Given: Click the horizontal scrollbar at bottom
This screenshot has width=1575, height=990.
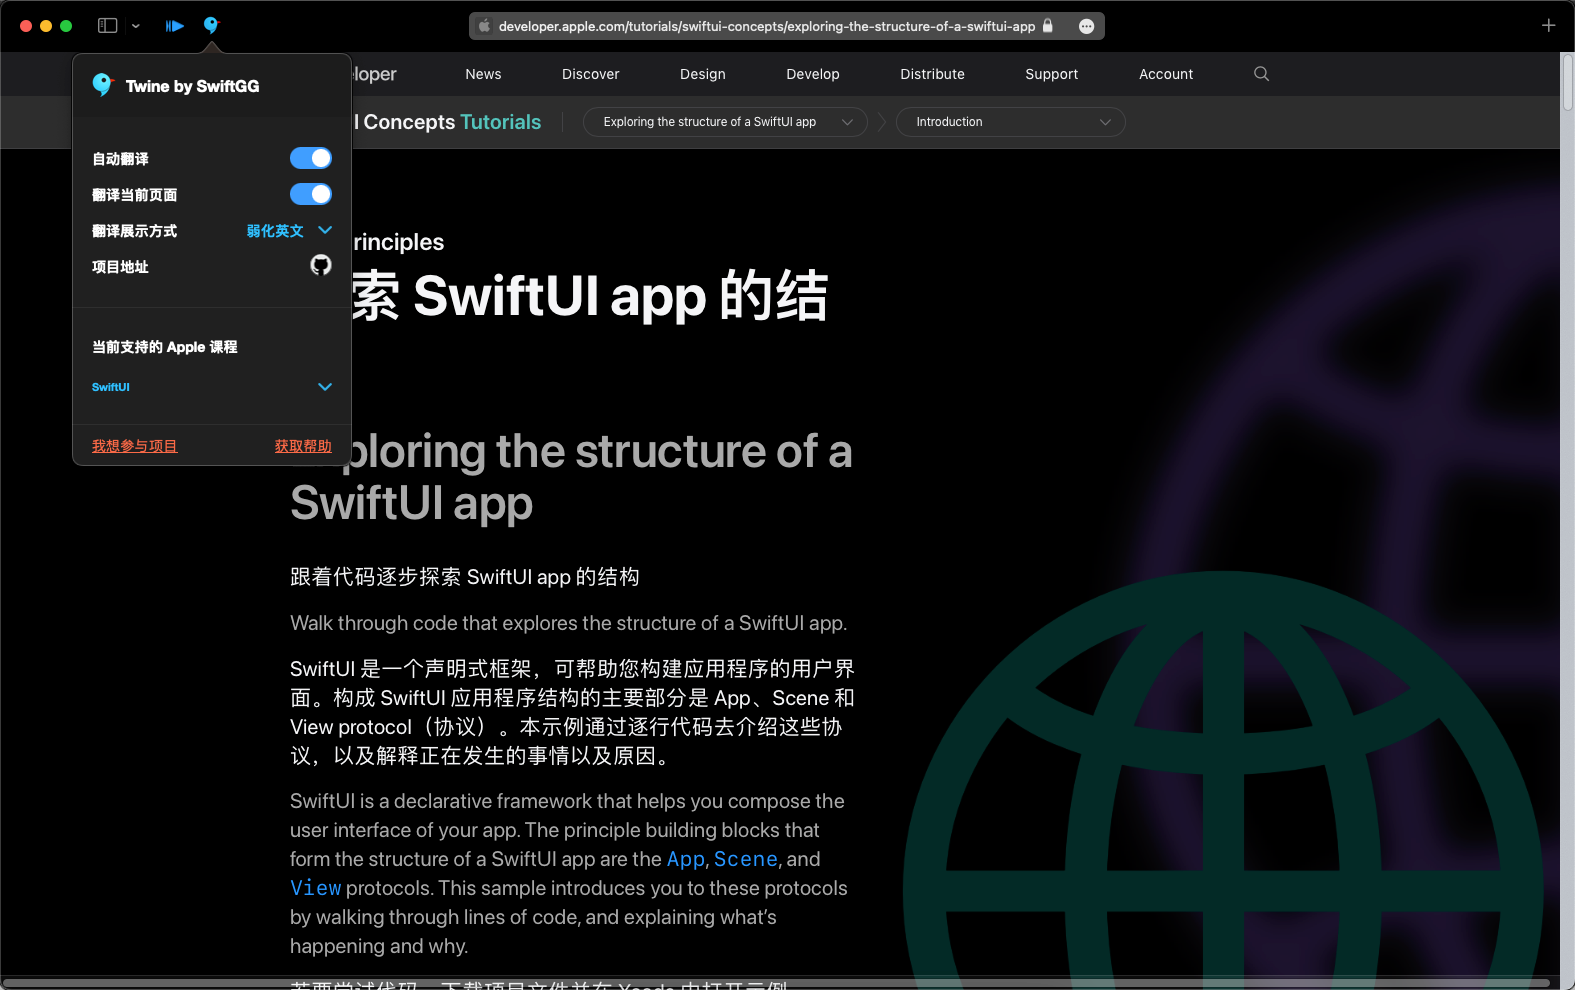Looking at the screenshot, I should [776, 983].
